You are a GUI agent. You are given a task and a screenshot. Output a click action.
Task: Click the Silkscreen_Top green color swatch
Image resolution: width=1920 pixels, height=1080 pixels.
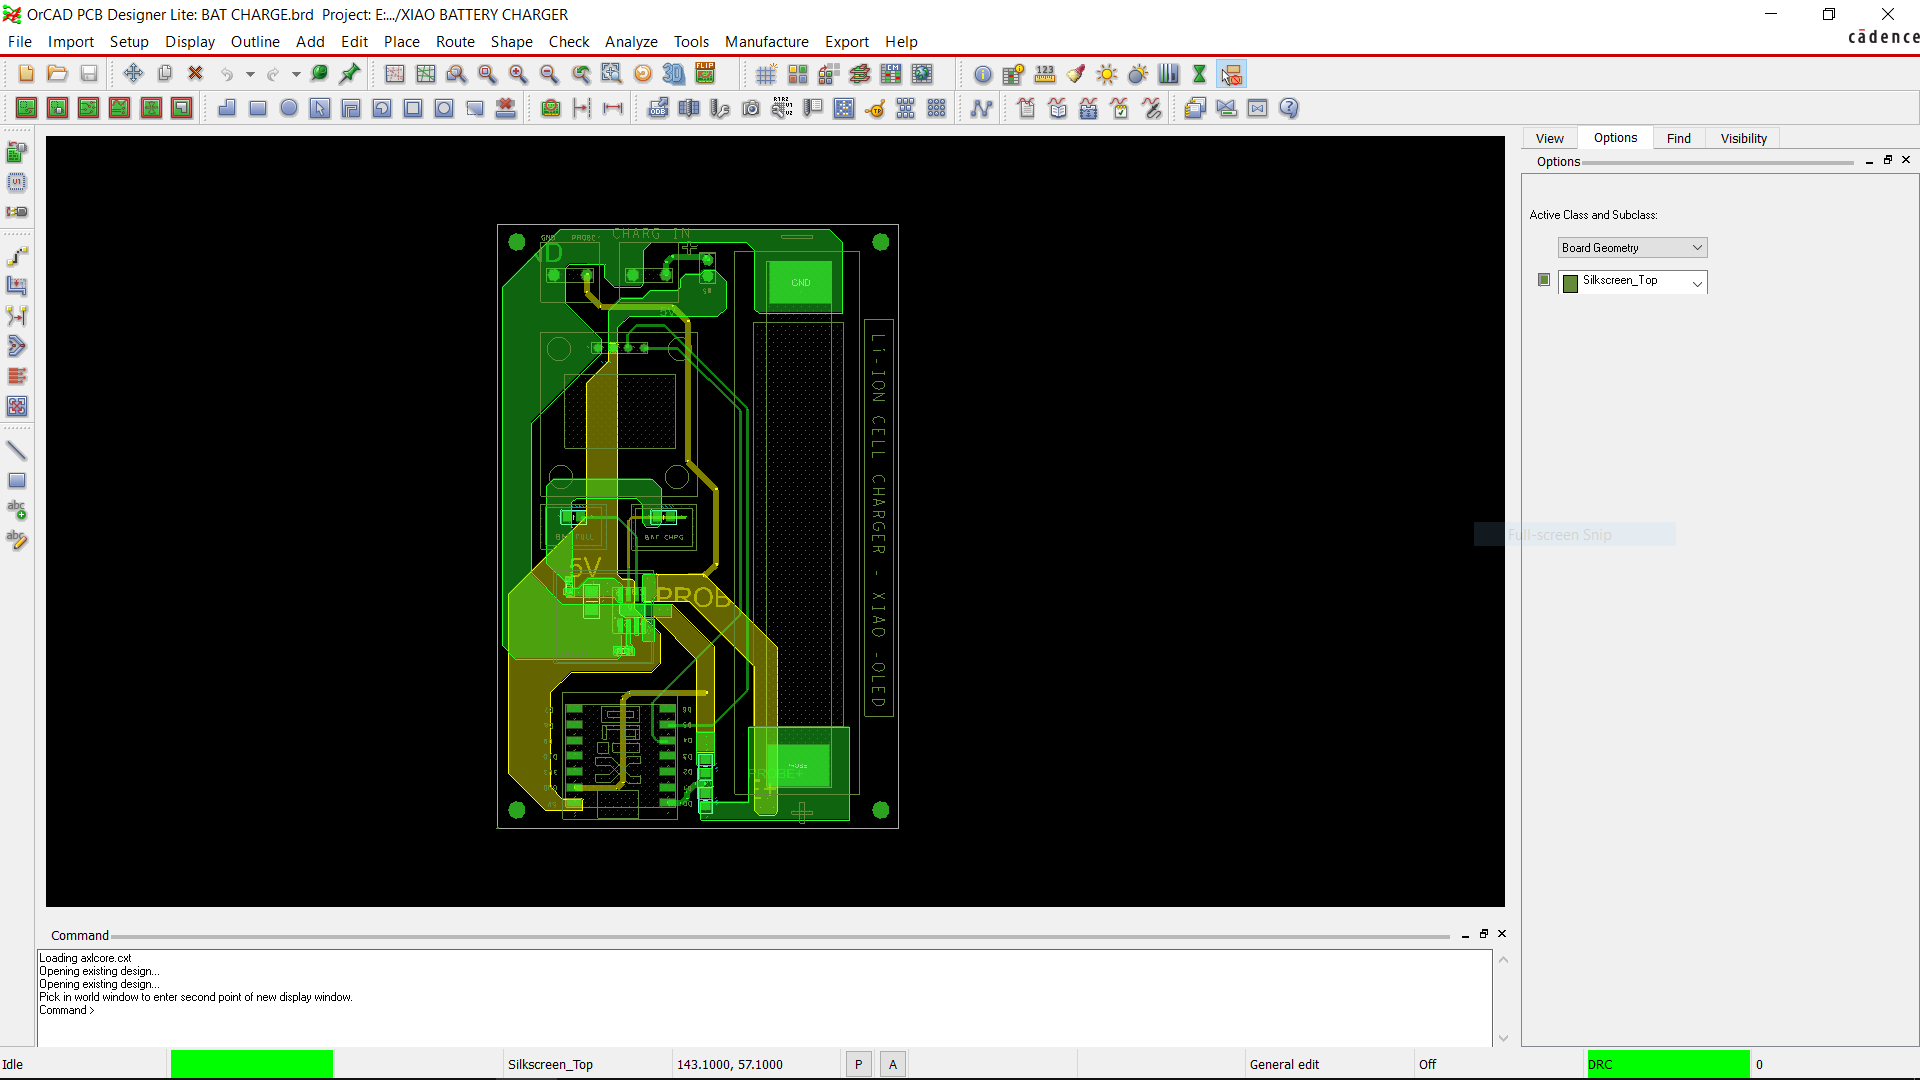tap(1570, 283)
